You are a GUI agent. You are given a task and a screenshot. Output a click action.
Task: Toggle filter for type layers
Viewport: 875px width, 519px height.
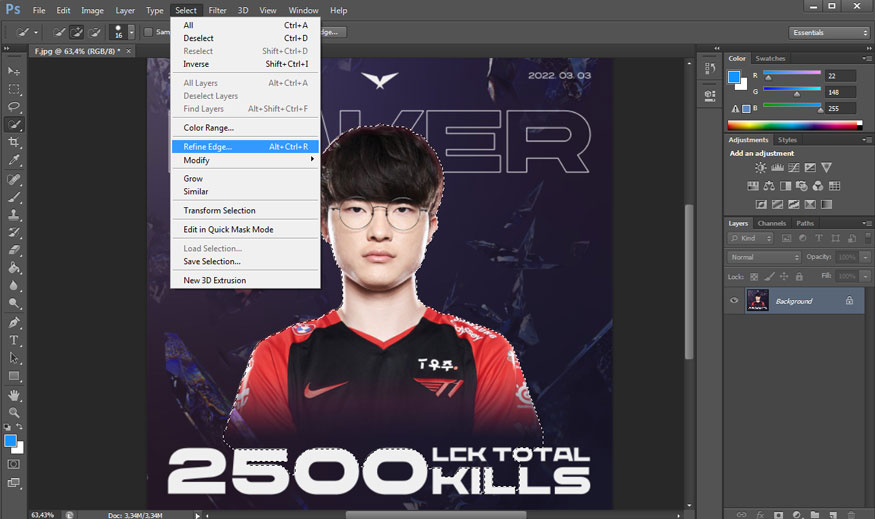point(819,238)
